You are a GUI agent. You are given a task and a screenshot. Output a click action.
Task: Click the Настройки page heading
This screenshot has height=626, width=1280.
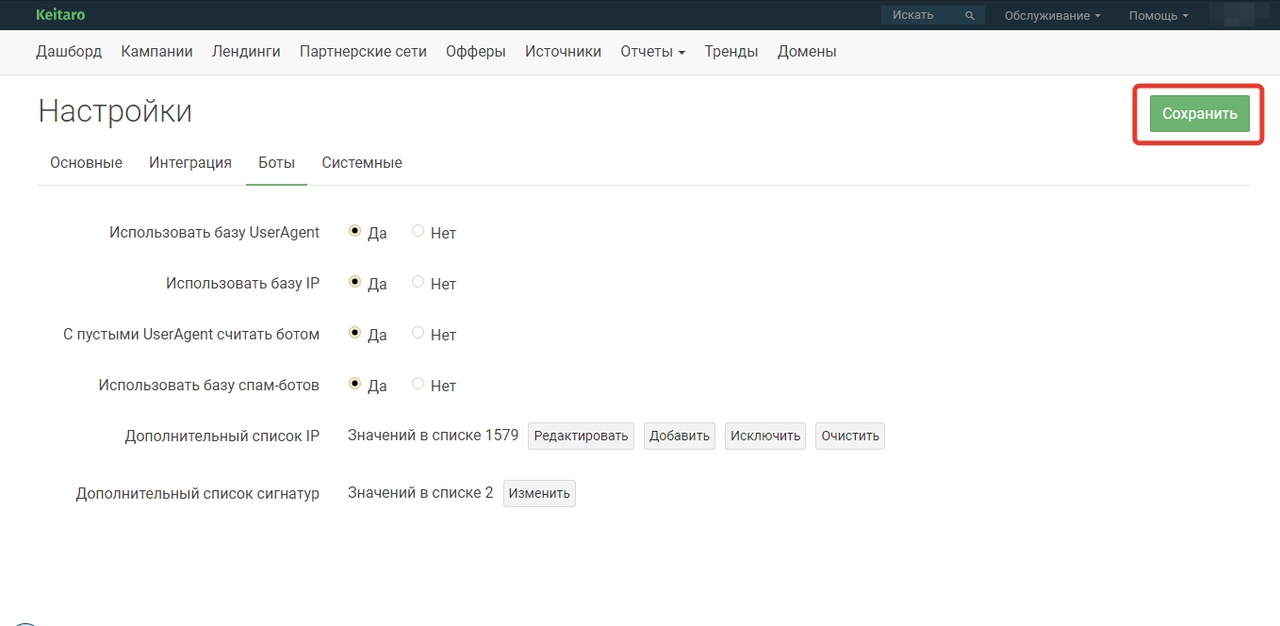click(x=115, y=111)
